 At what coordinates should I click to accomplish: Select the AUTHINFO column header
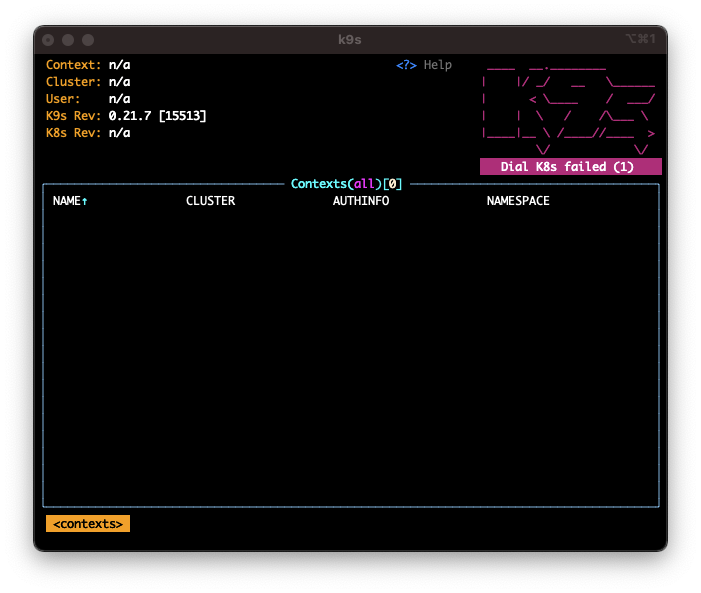click(360, 201)
